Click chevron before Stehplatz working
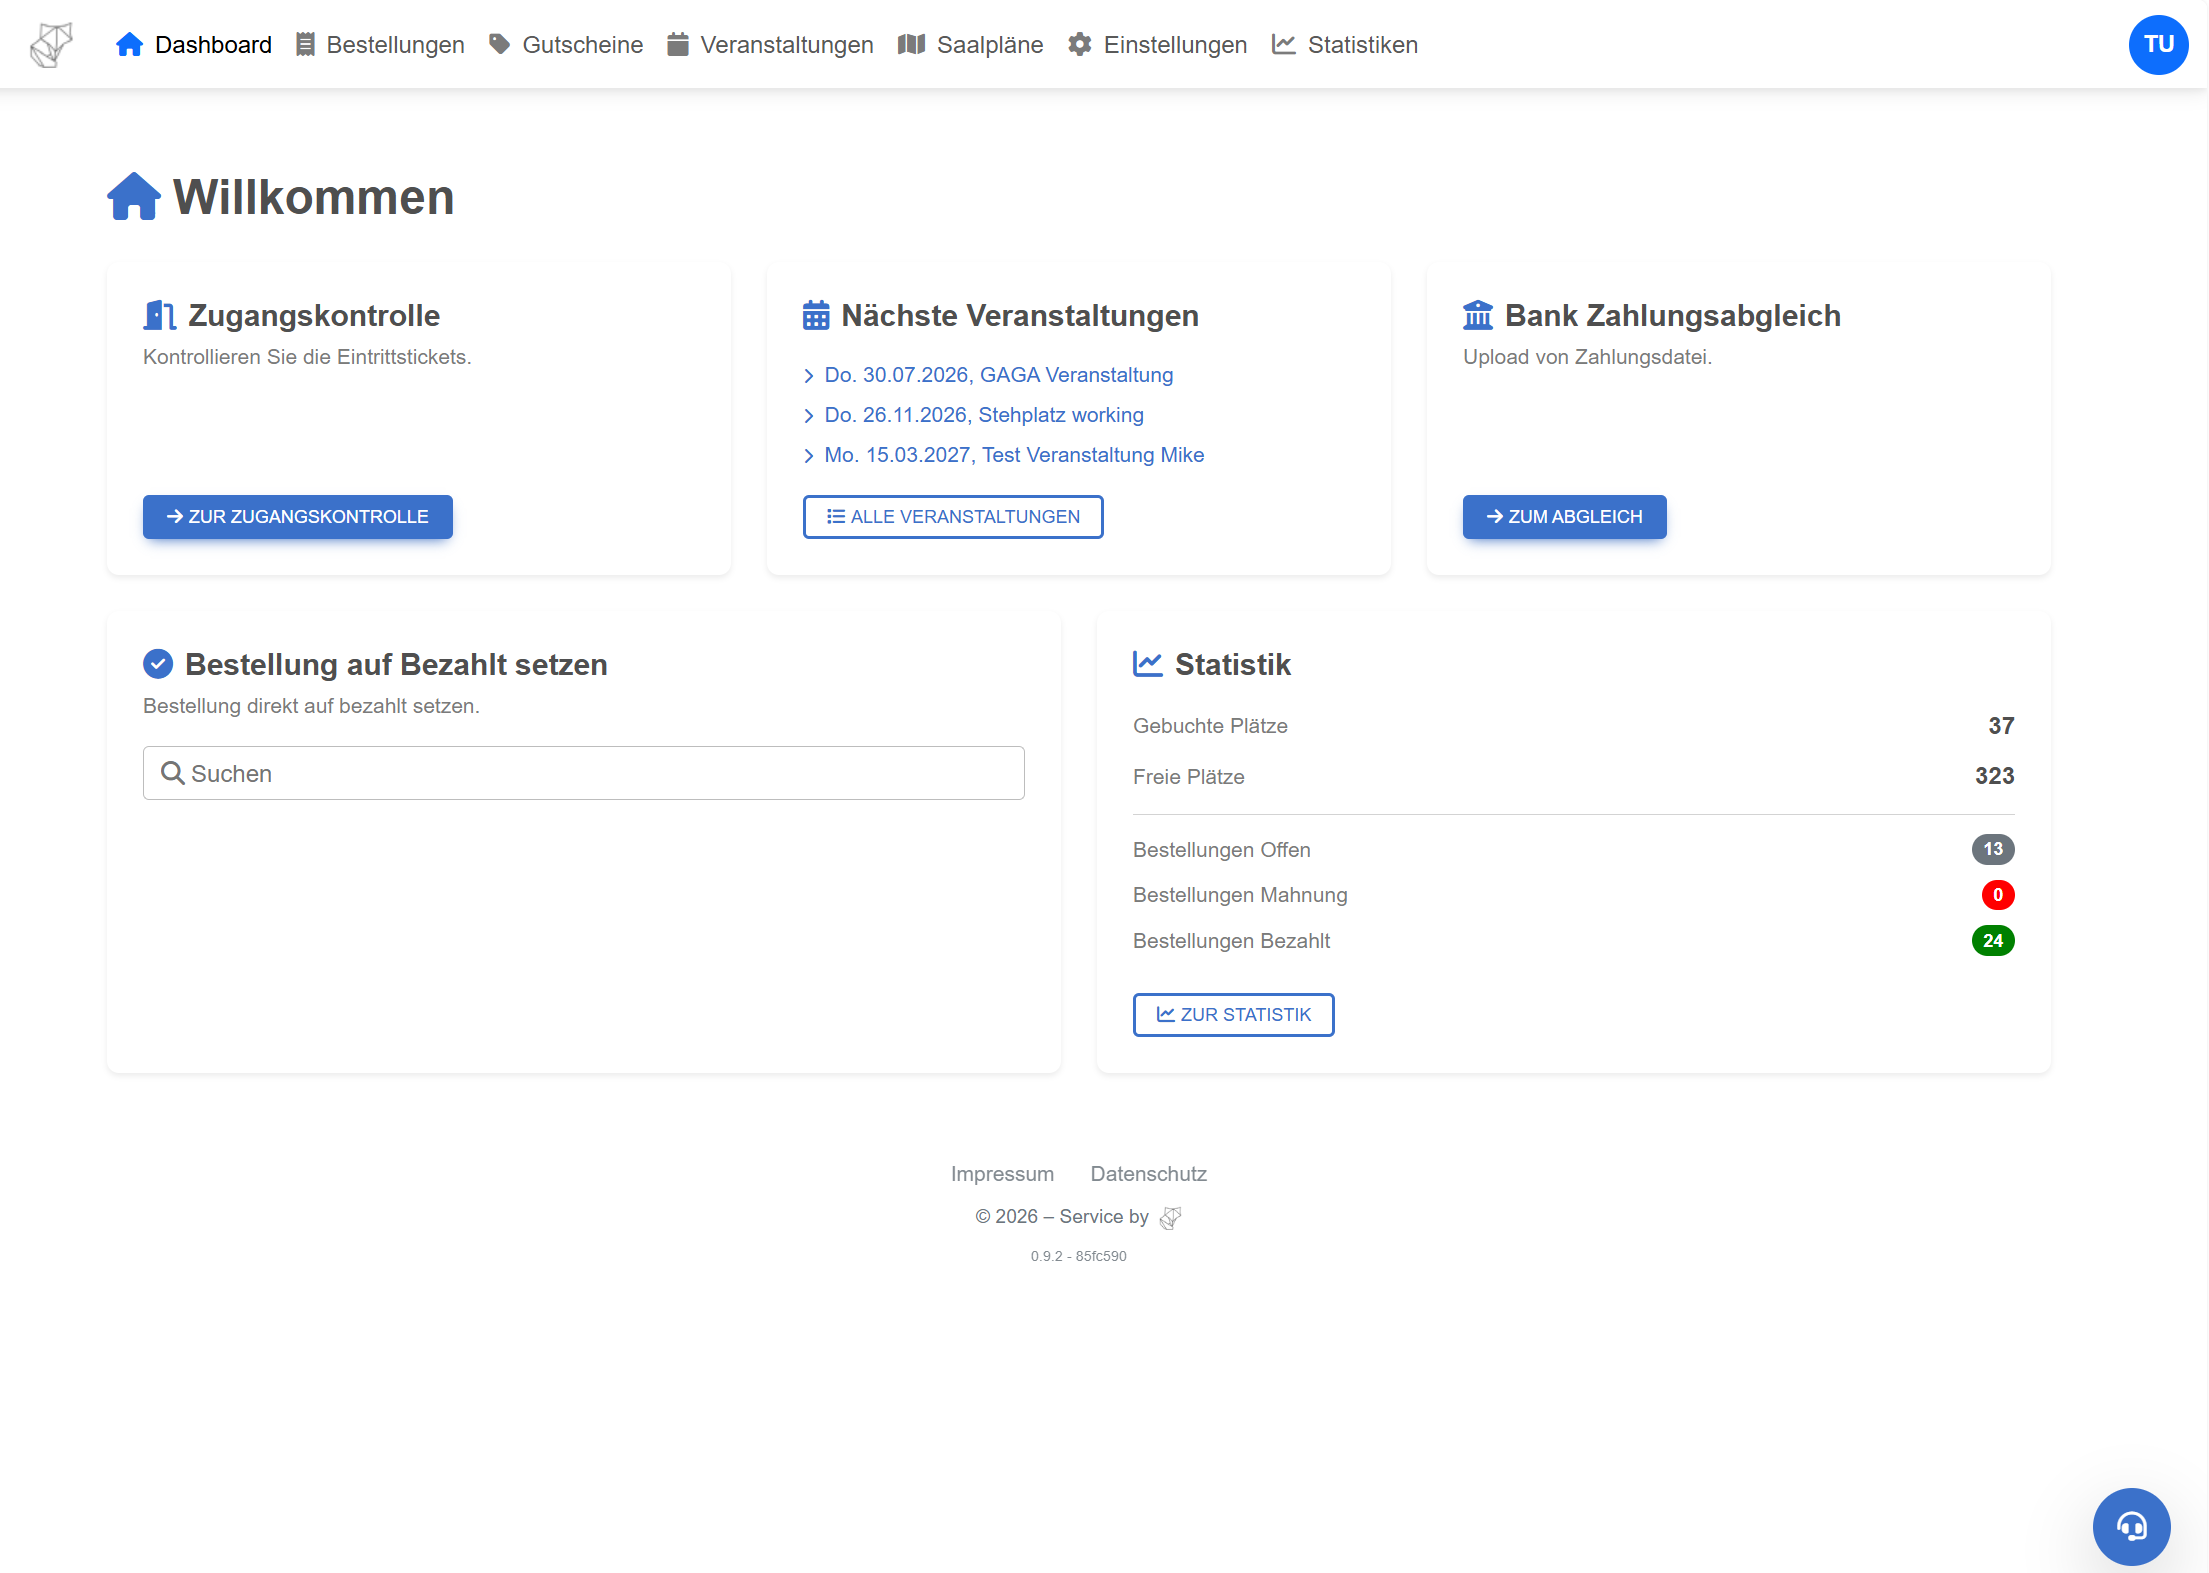2209x1573 pixels. click(809, 416)
